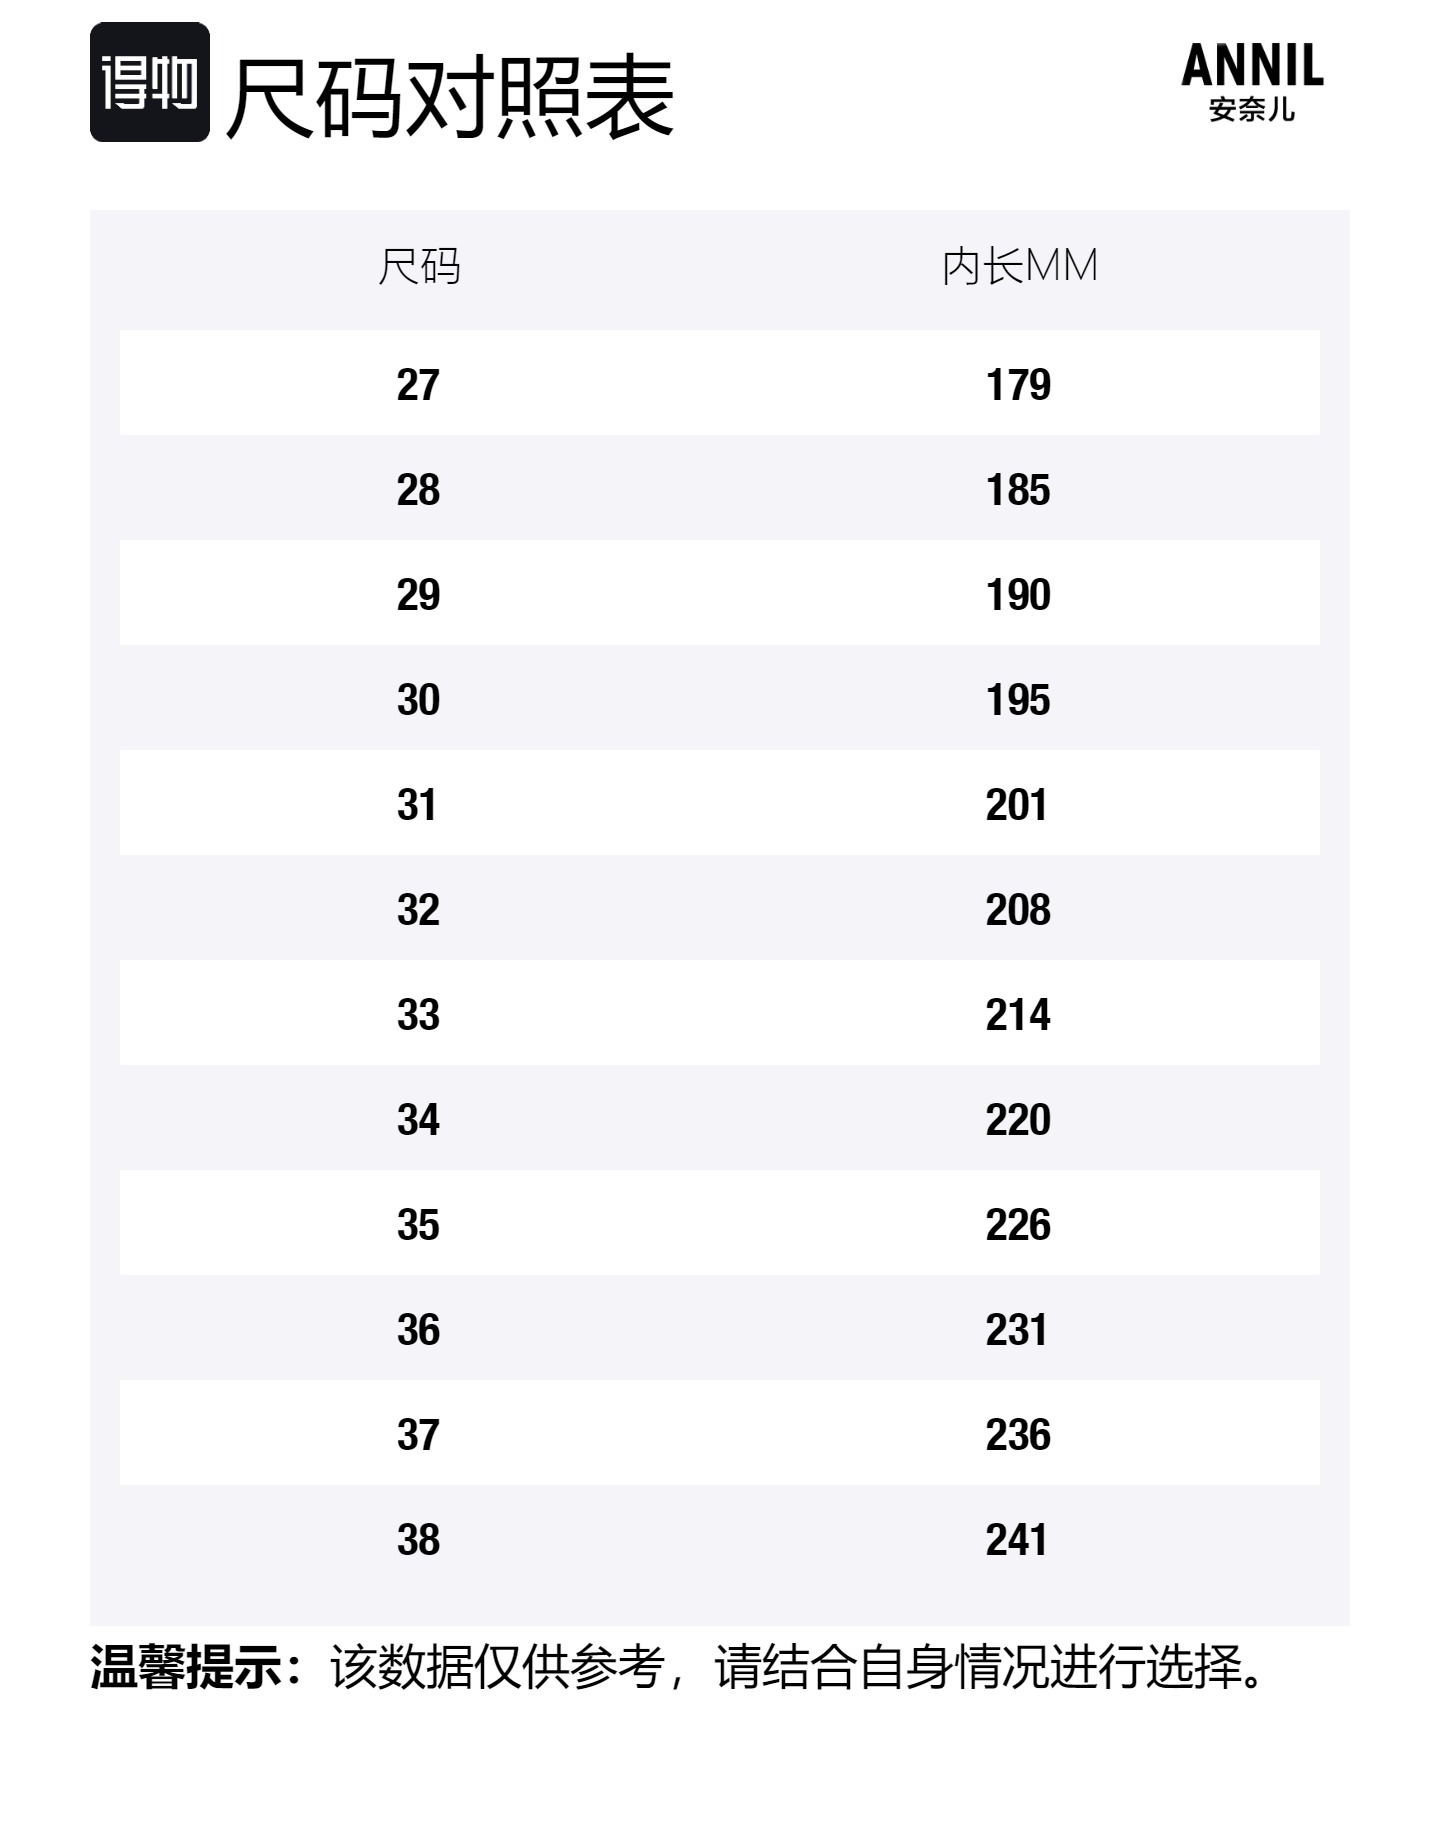Click the 226 inner length value

coord(1018,1225)
